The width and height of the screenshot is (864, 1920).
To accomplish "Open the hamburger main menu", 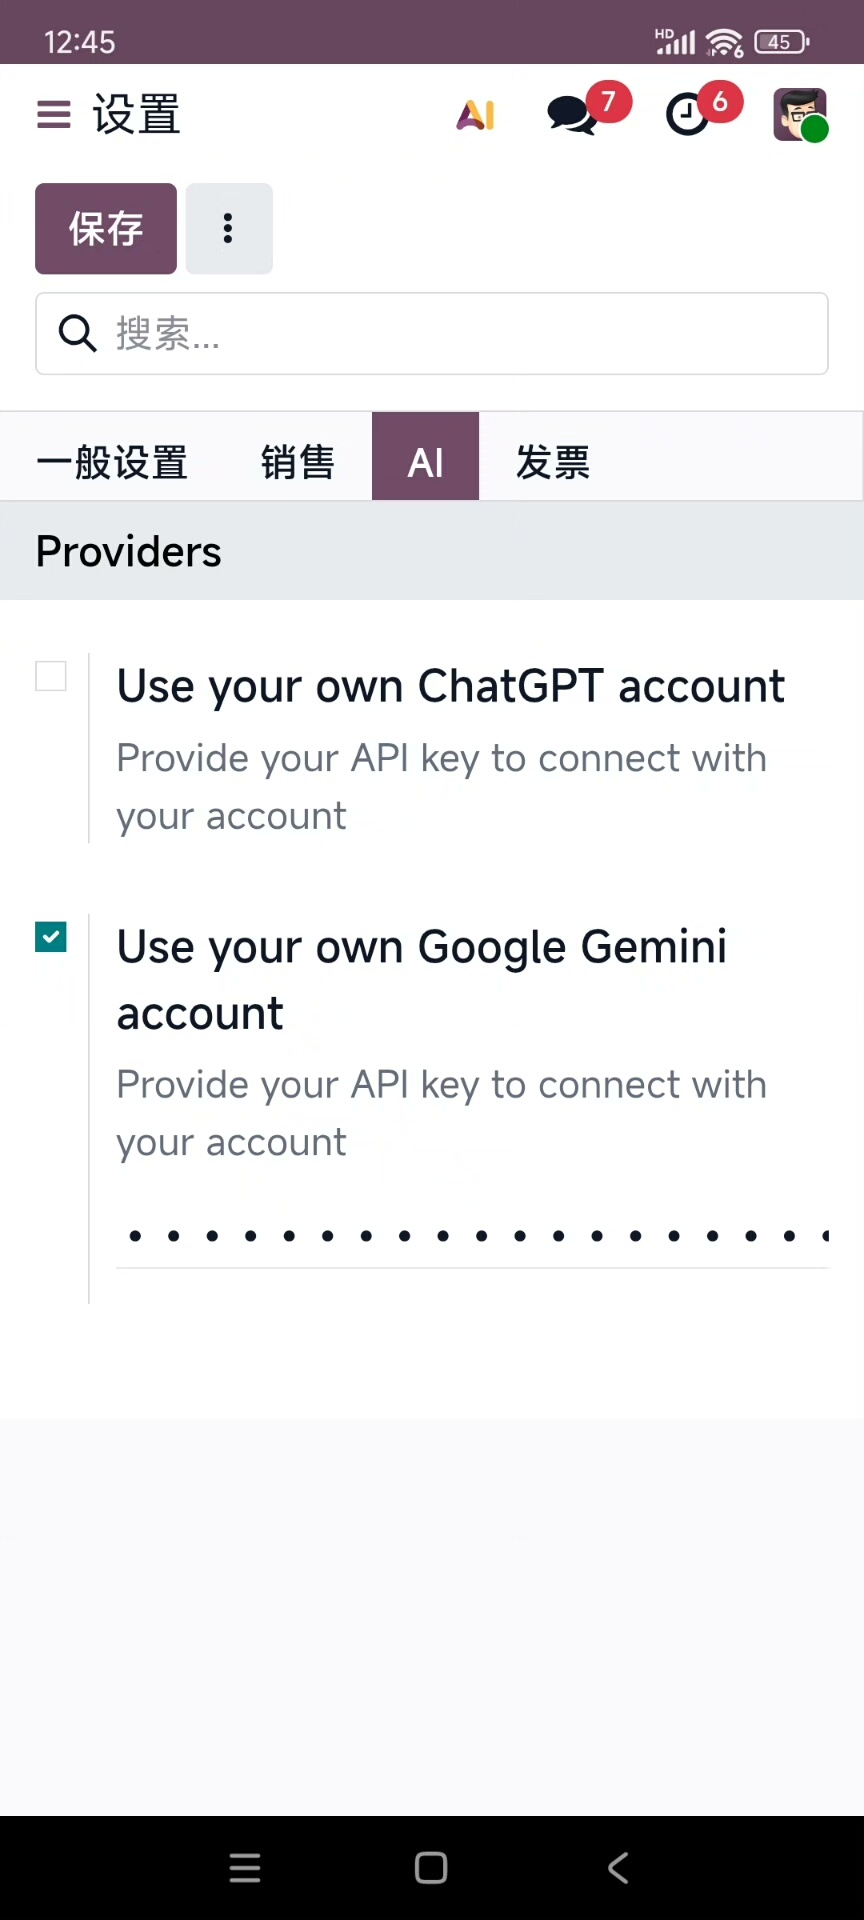I will 54,115.
